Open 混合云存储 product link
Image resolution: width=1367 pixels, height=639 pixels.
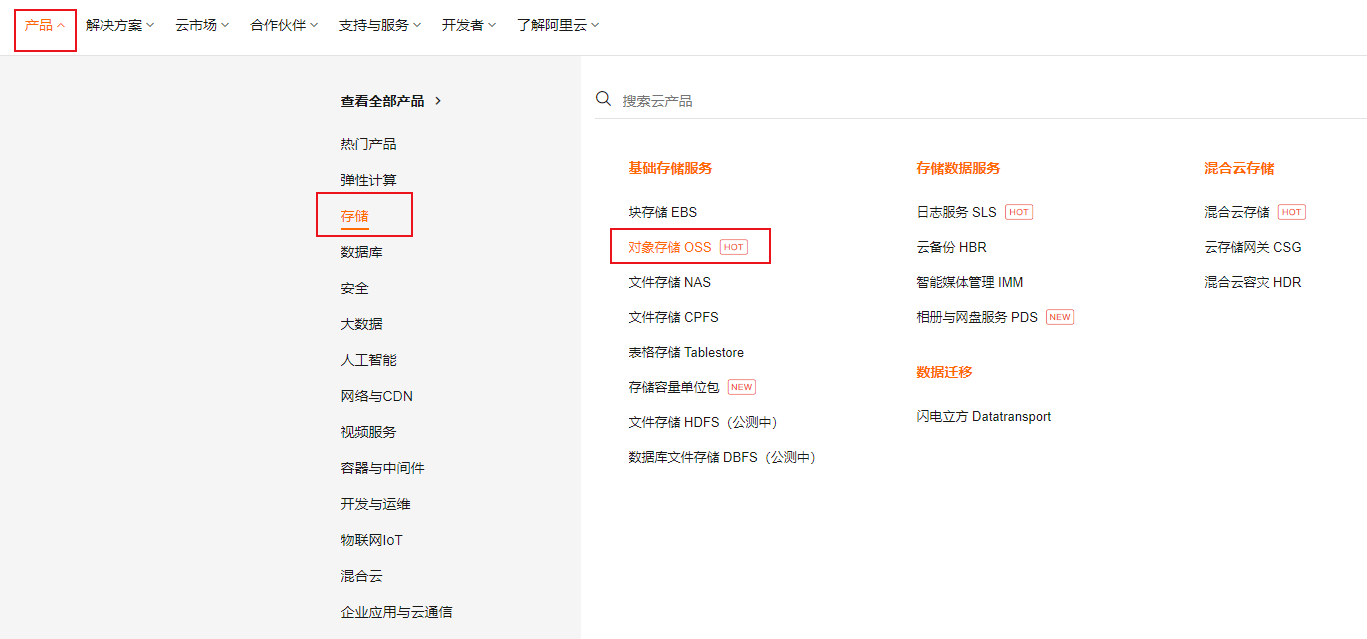(x=1236, y=212)
